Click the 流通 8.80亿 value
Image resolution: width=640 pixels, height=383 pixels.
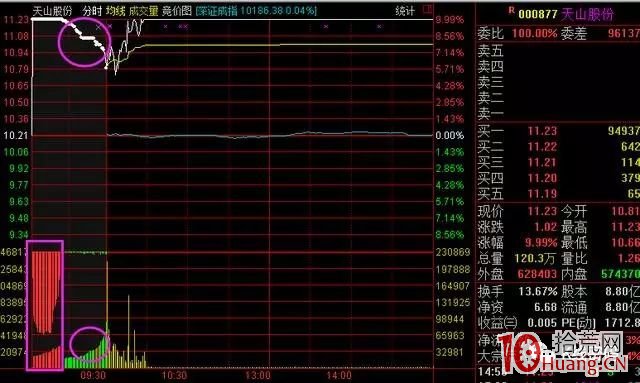click(x=622, y=307)
